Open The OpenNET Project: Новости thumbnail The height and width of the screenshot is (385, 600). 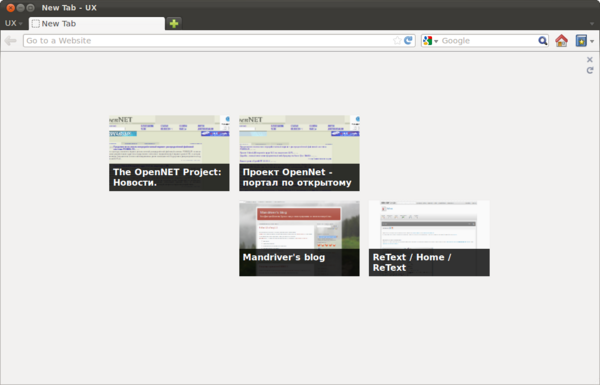pos(169,153)
